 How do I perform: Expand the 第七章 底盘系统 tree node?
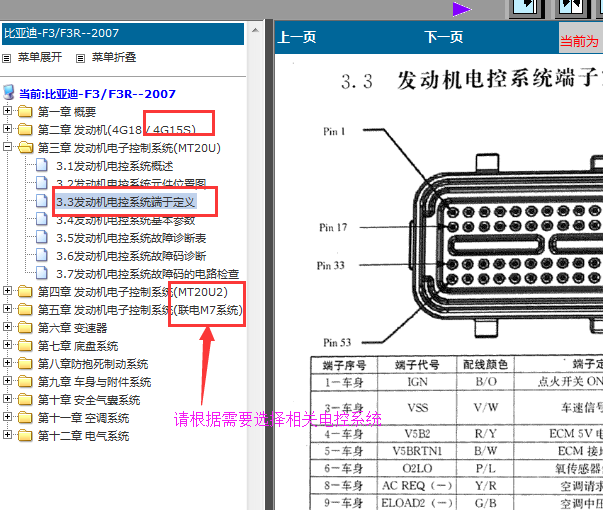click(x=7, y=345)
